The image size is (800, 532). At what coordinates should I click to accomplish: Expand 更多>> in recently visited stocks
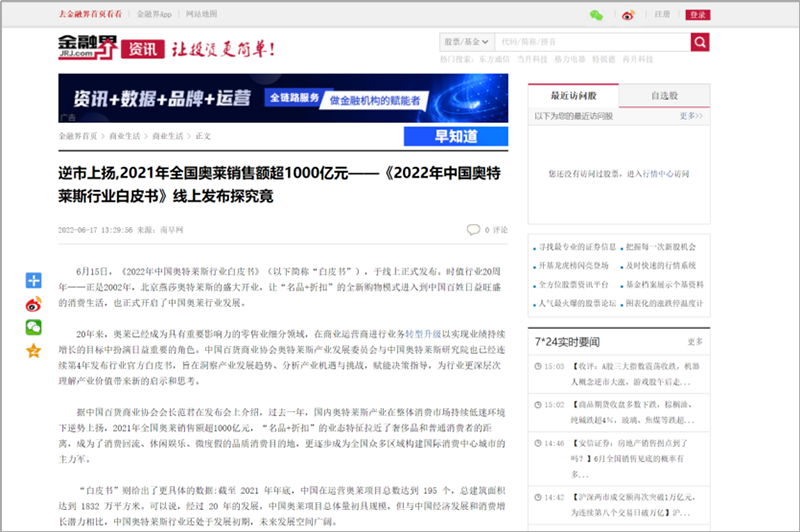[691, 116]
